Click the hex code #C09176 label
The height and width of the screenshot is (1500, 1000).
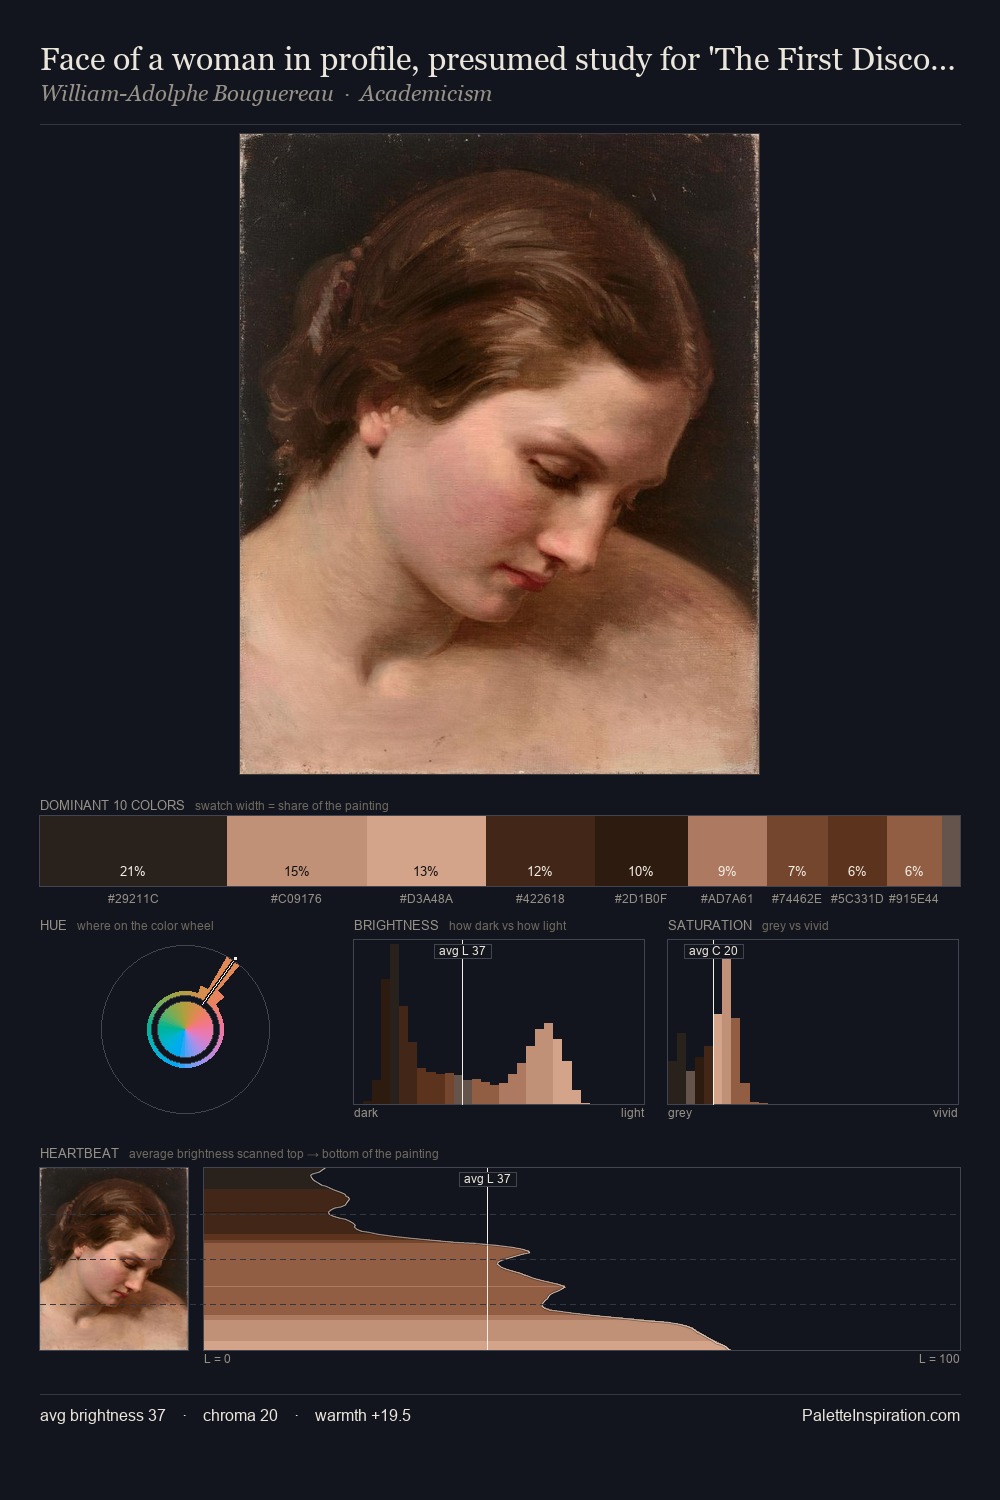[296, 899]
